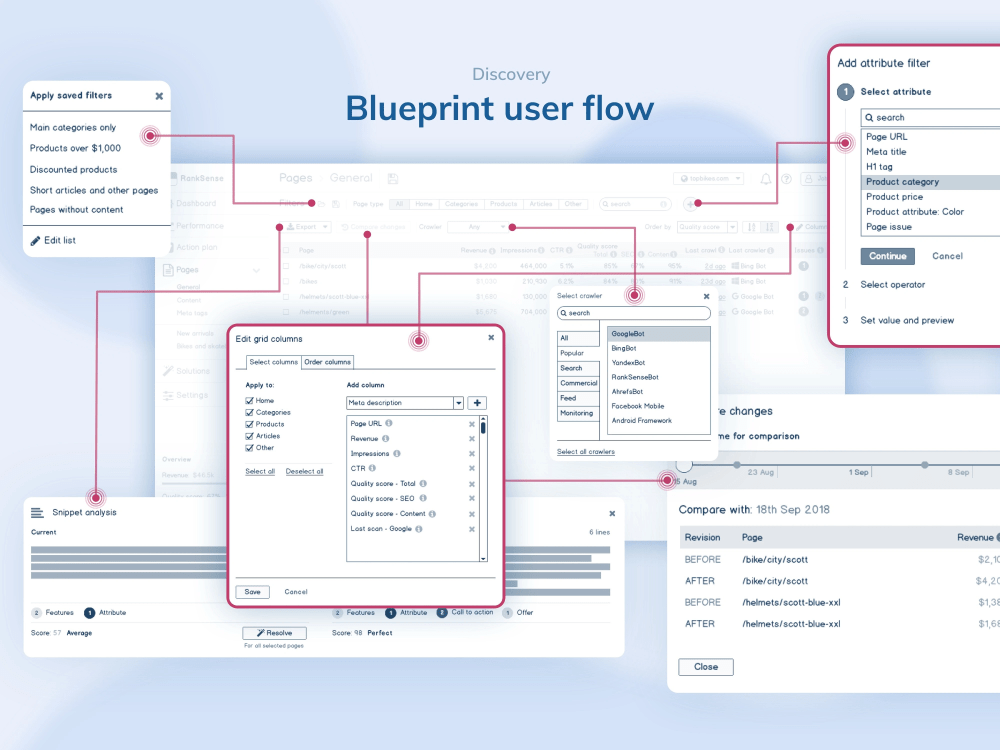1000x750 pixels.
Task: Tick the checkbox next to /bikes row
Action: pyautogui.click(x=286, y=281)
